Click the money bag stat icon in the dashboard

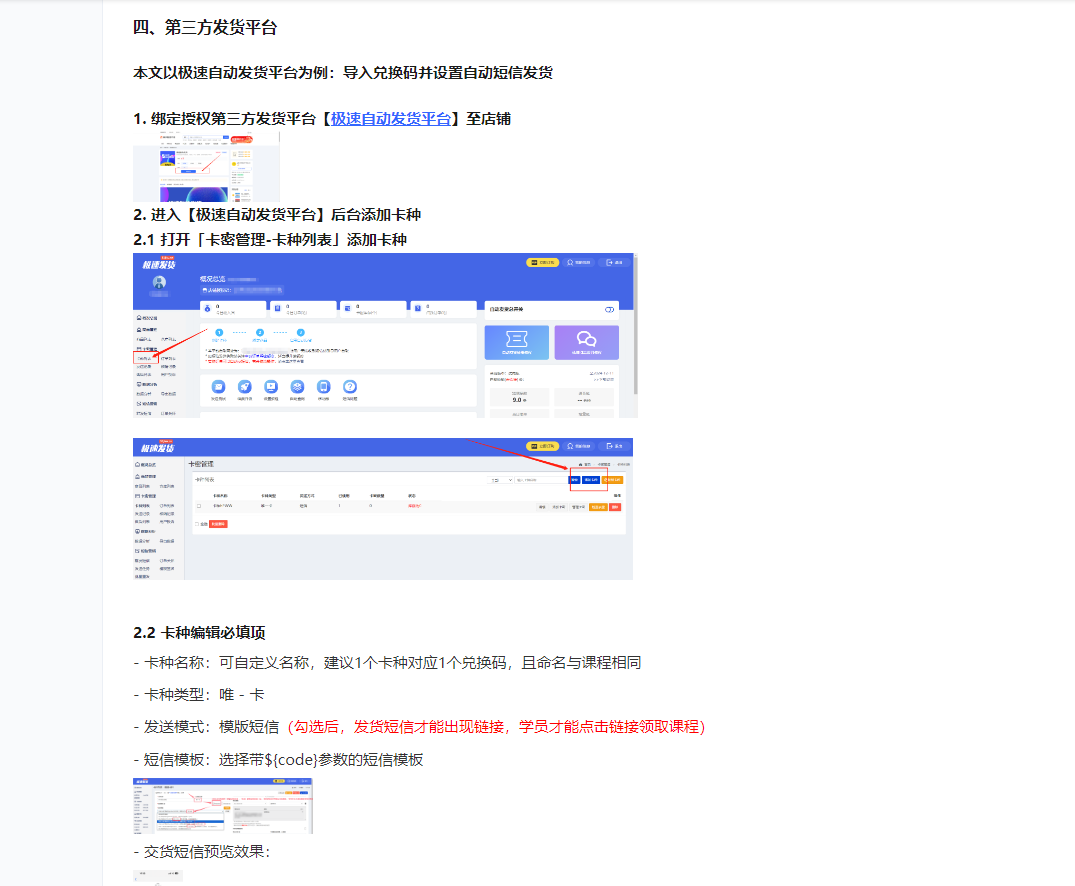pos(208,309)
